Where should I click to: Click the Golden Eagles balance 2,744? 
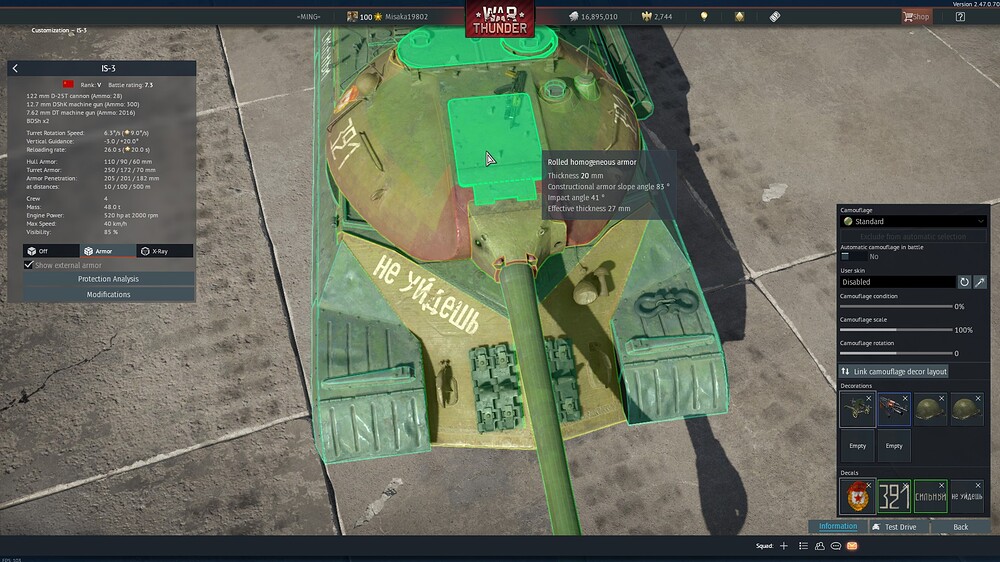[x=657, y=17]
